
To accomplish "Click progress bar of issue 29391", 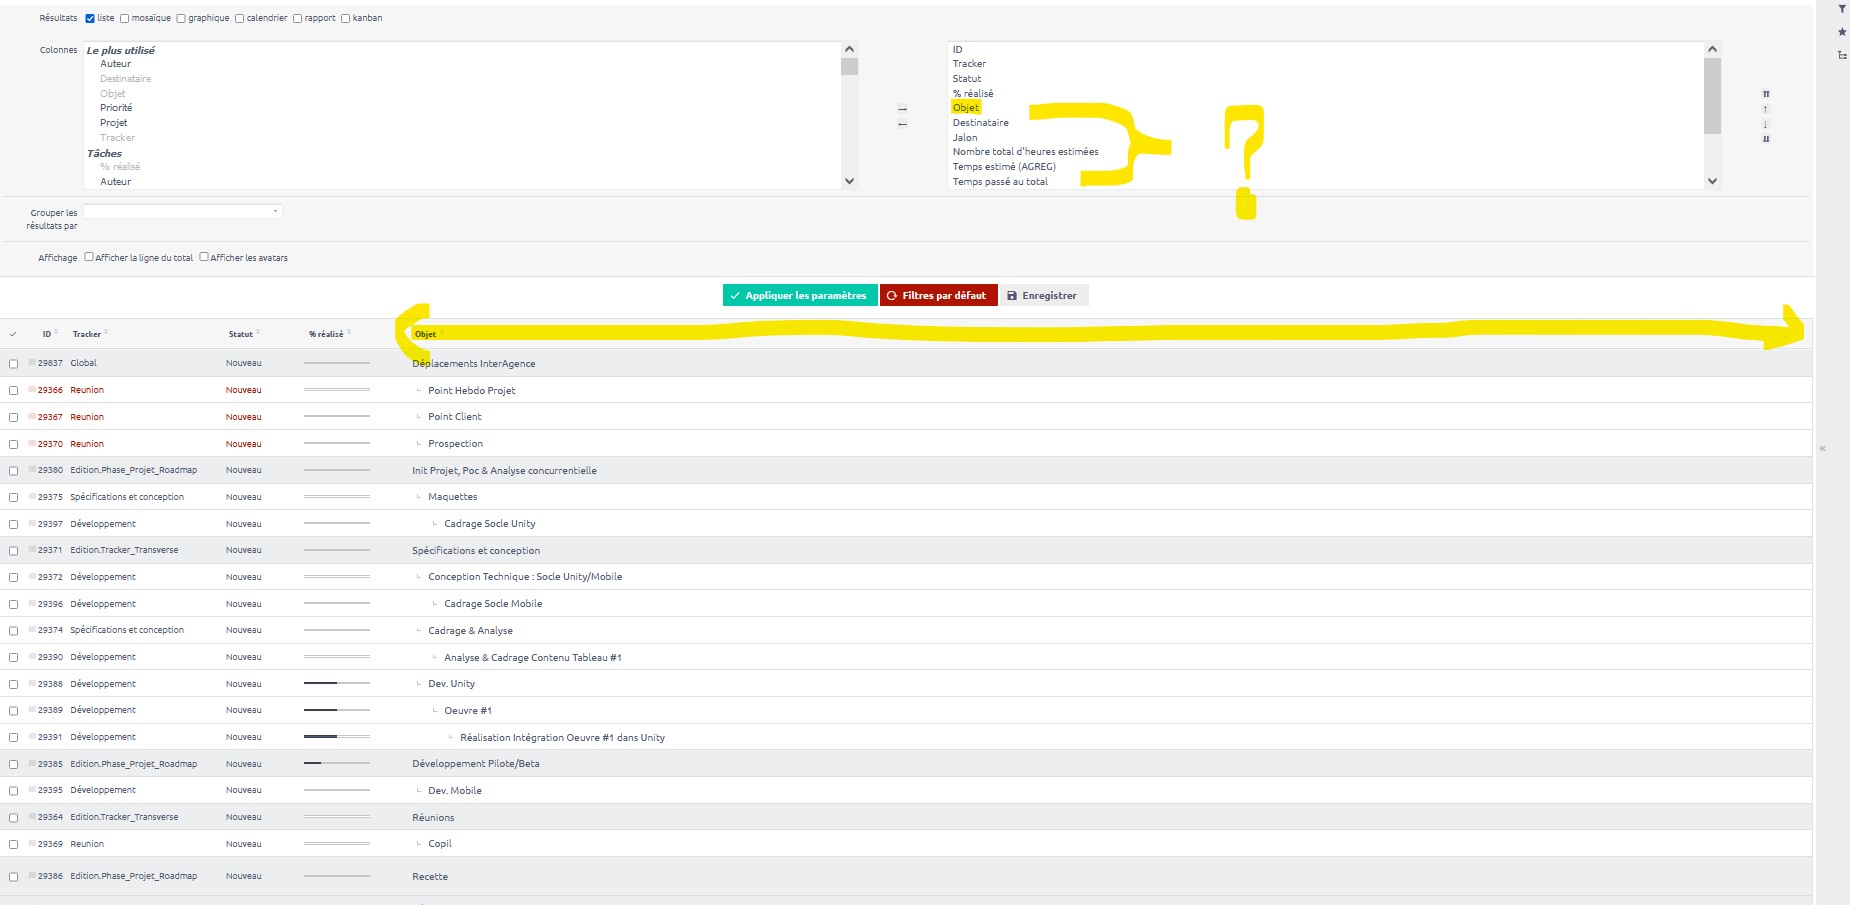I will pos(336,736).
